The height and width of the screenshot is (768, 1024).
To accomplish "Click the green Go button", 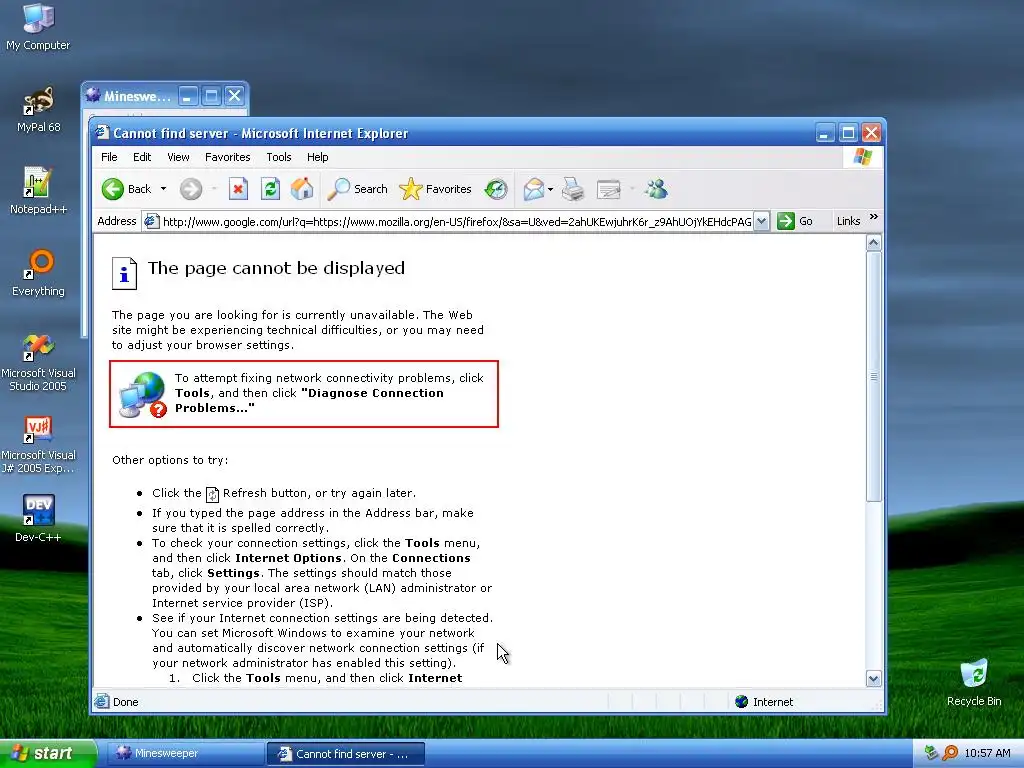I will pos(795,221).
